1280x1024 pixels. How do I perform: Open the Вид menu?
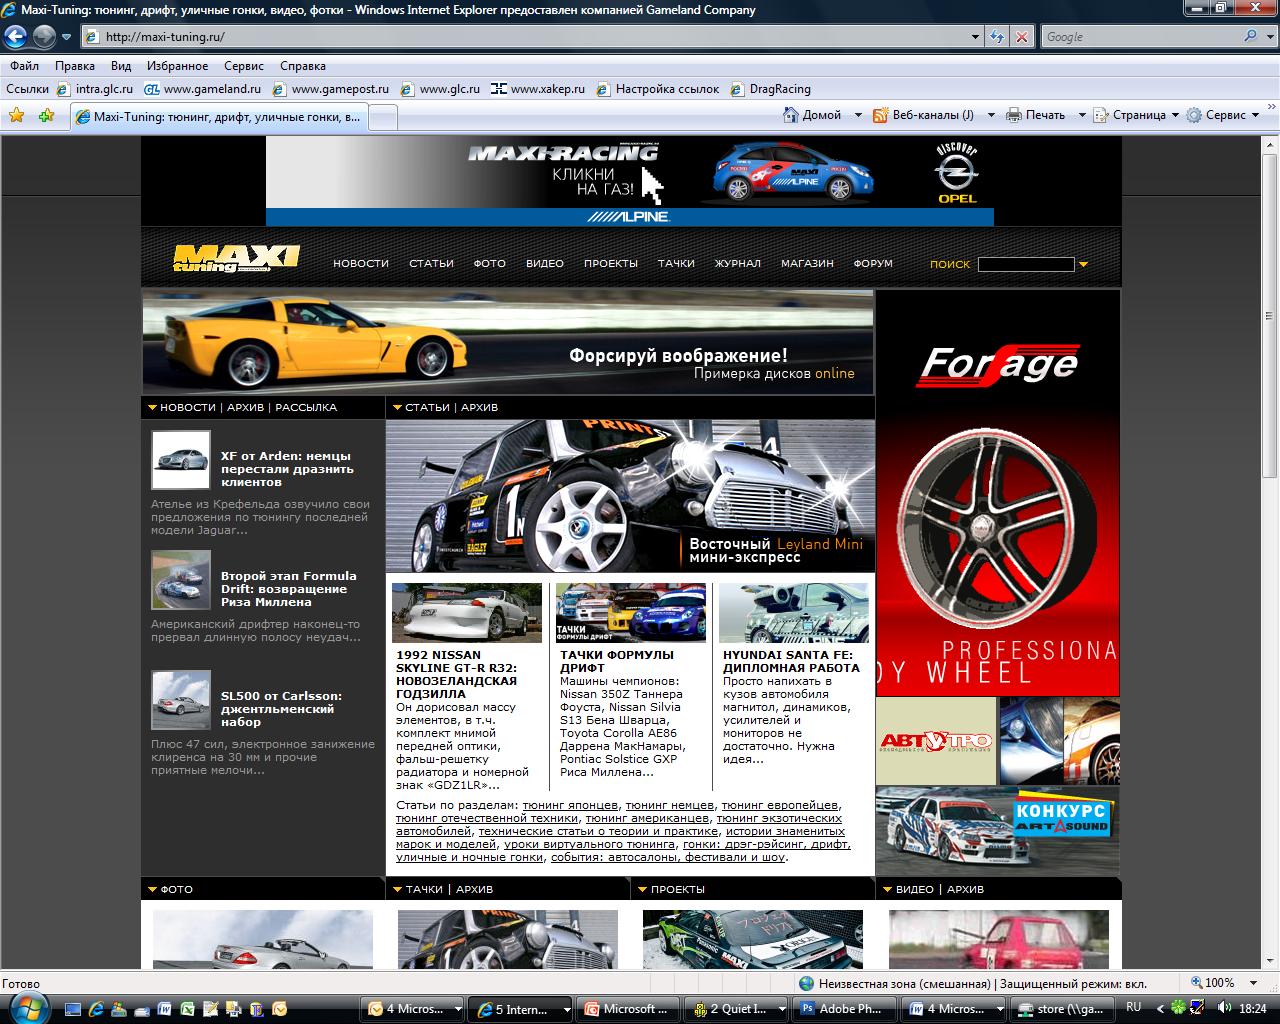[x=121, y=66]
